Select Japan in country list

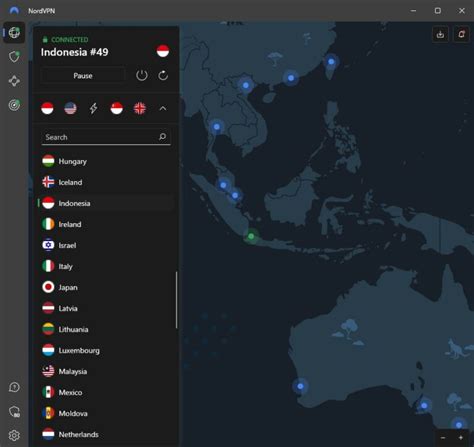pos(106,287)
